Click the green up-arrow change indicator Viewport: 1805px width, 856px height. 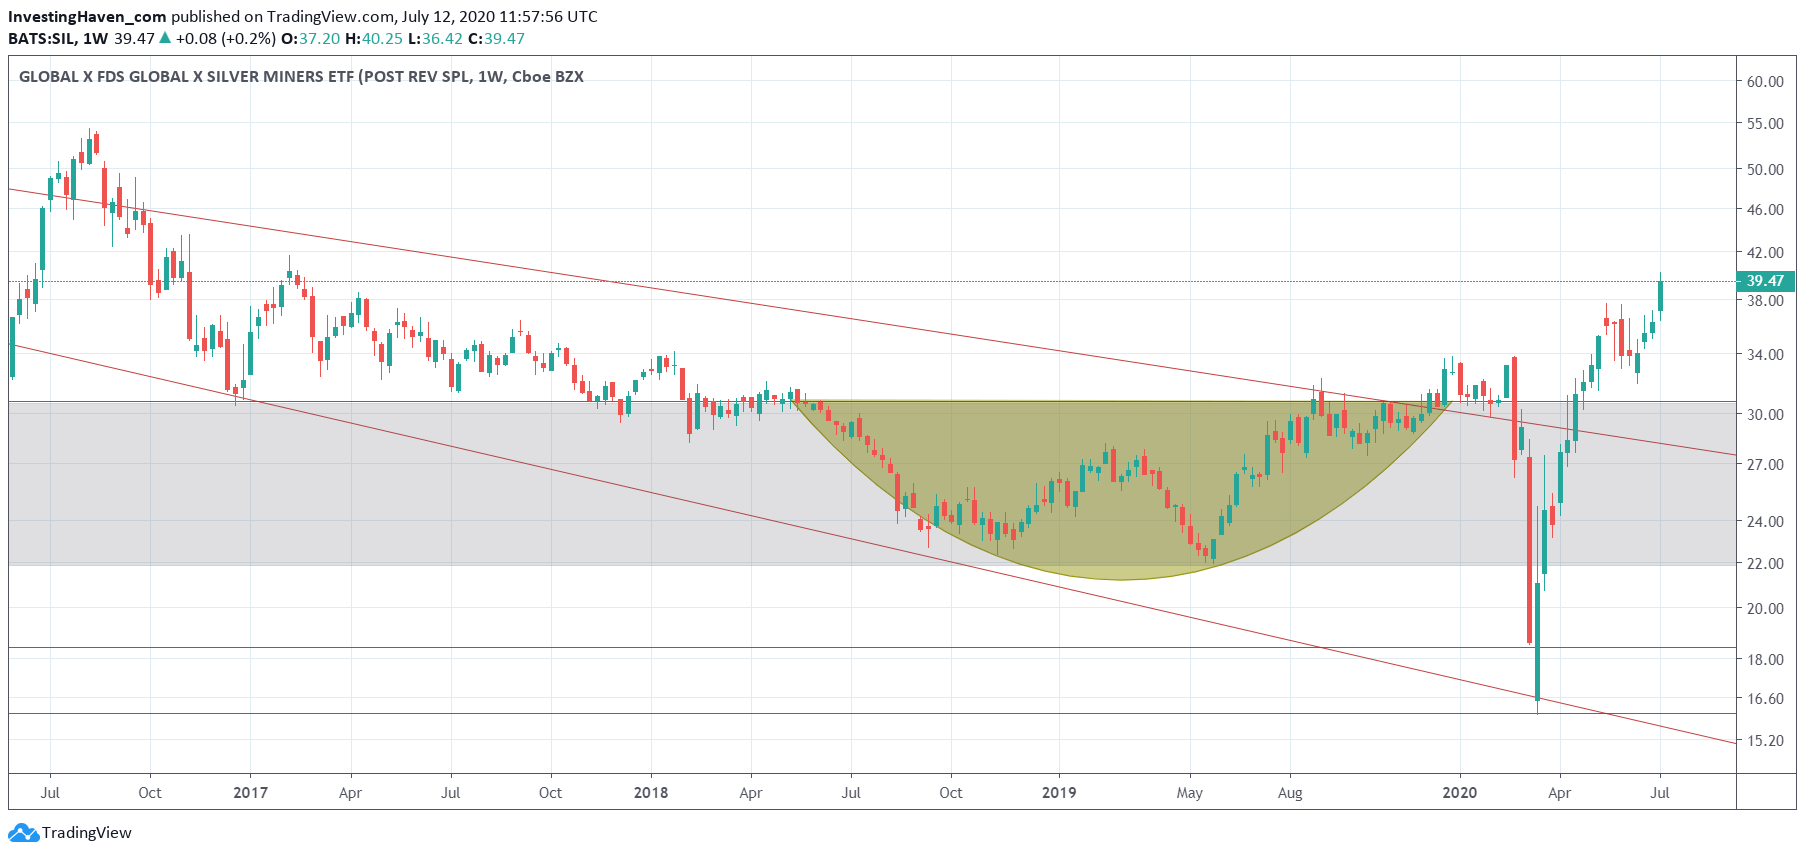[x=166, y=39]
